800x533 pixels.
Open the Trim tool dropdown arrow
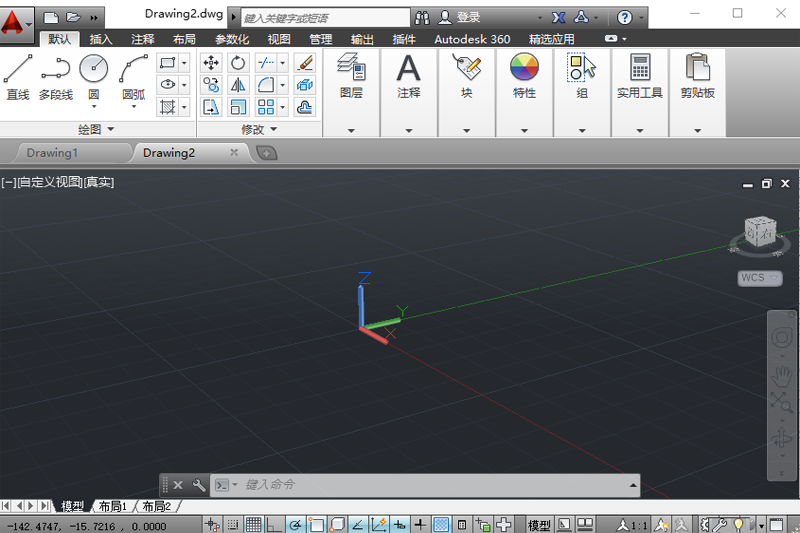coord(283,63)
